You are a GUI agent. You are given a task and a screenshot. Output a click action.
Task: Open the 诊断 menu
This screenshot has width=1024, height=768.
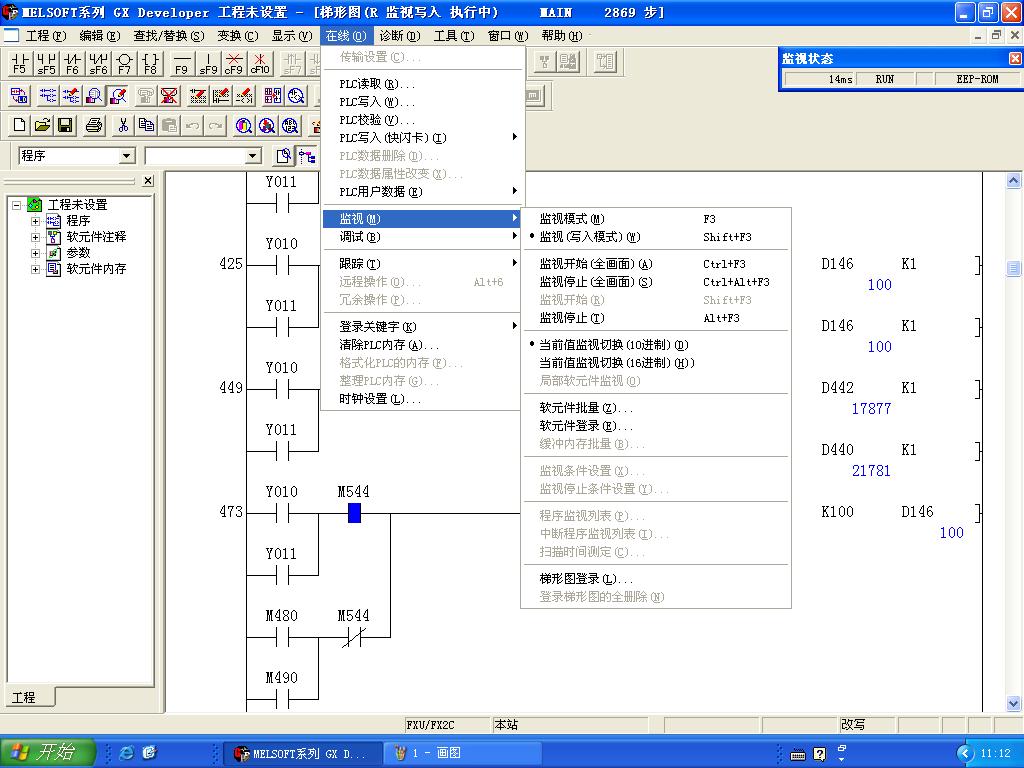[x=399, y=36]
